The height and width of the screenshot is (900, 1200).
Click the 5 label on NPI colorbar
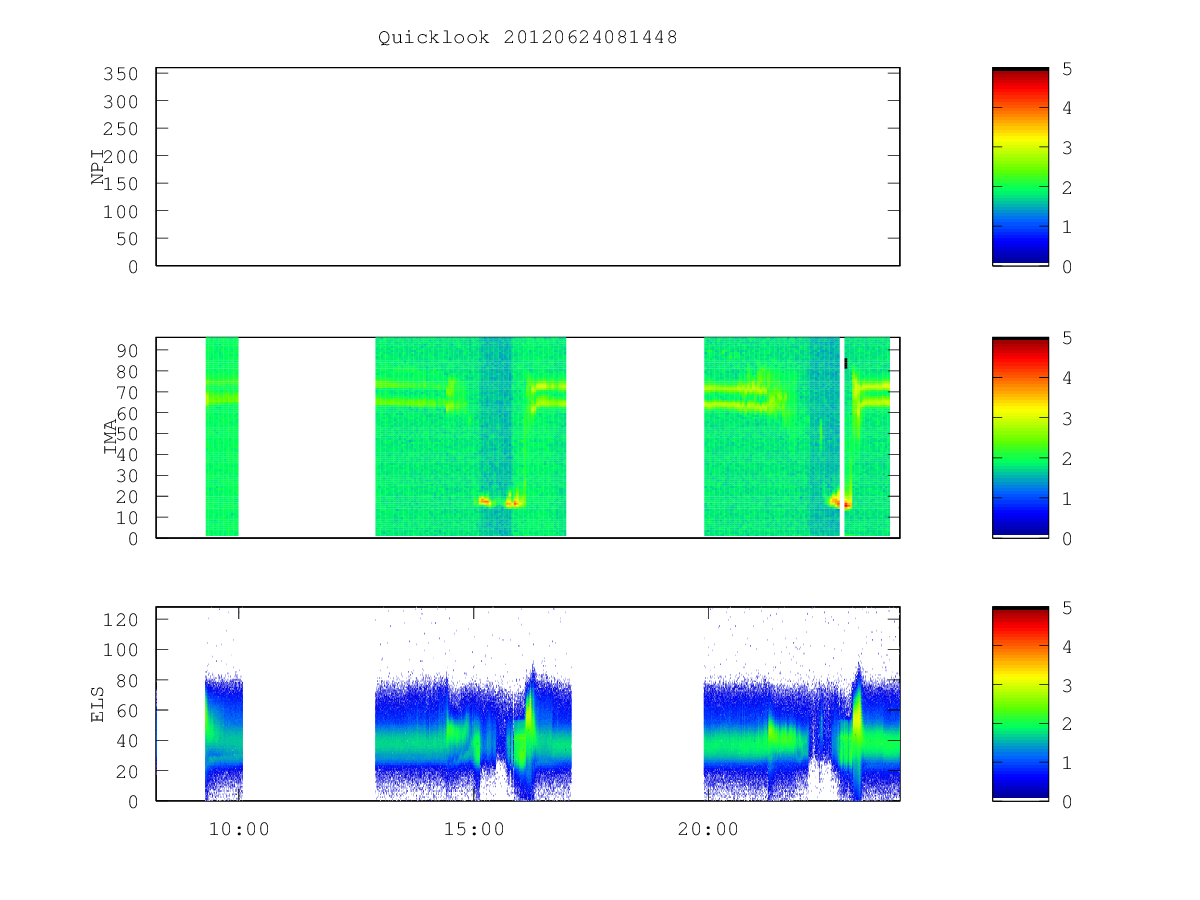pyautogui.click(x=1067, y=69)
